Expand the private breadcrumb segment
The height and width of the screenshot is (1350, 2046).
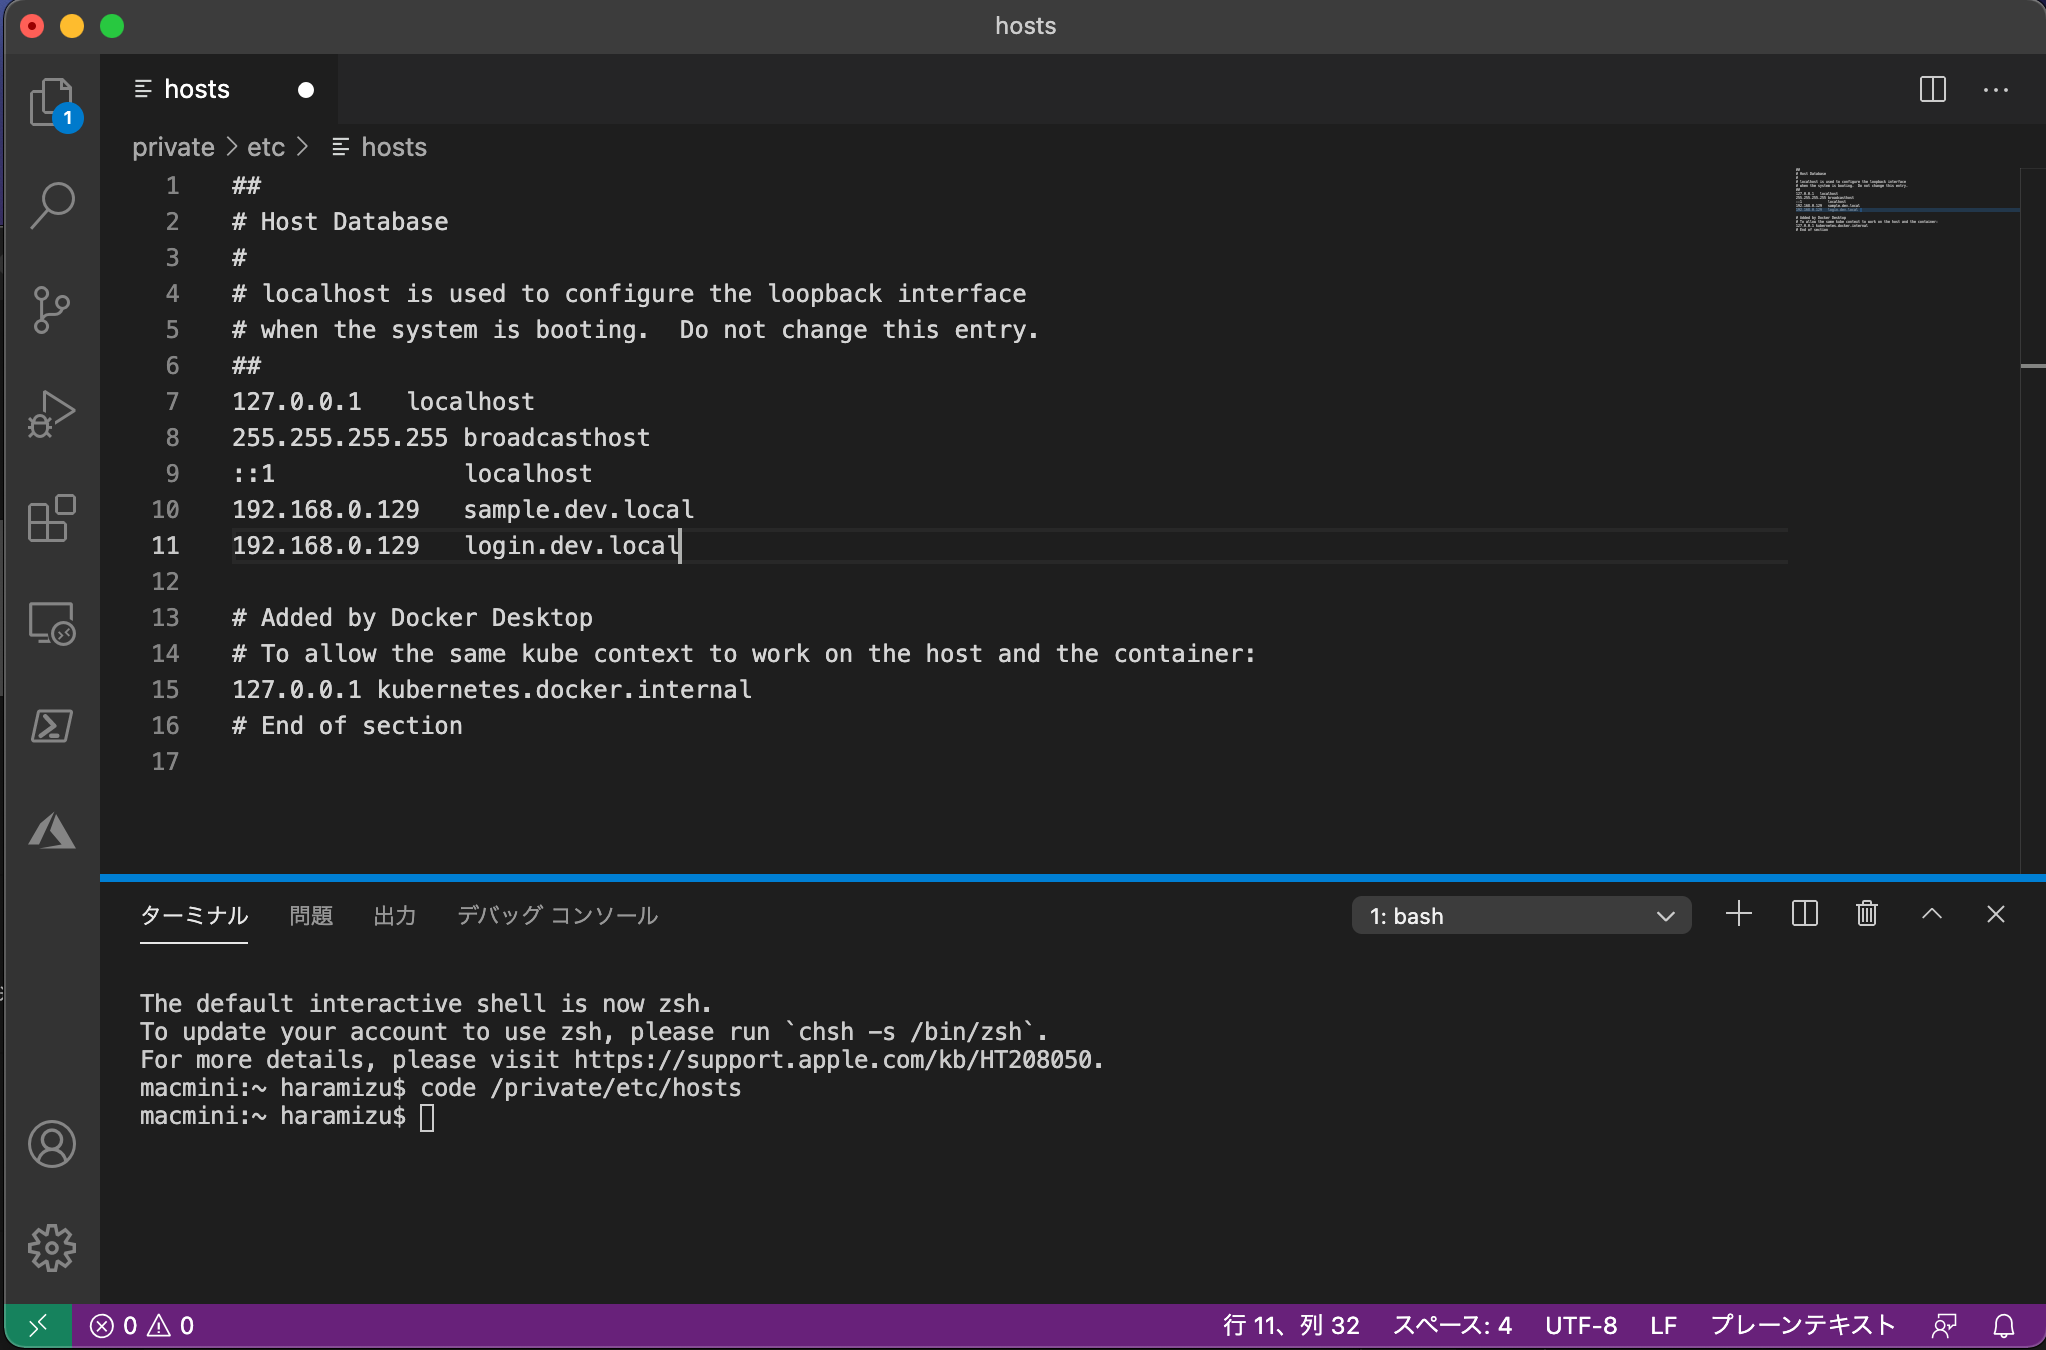(173, 147)
